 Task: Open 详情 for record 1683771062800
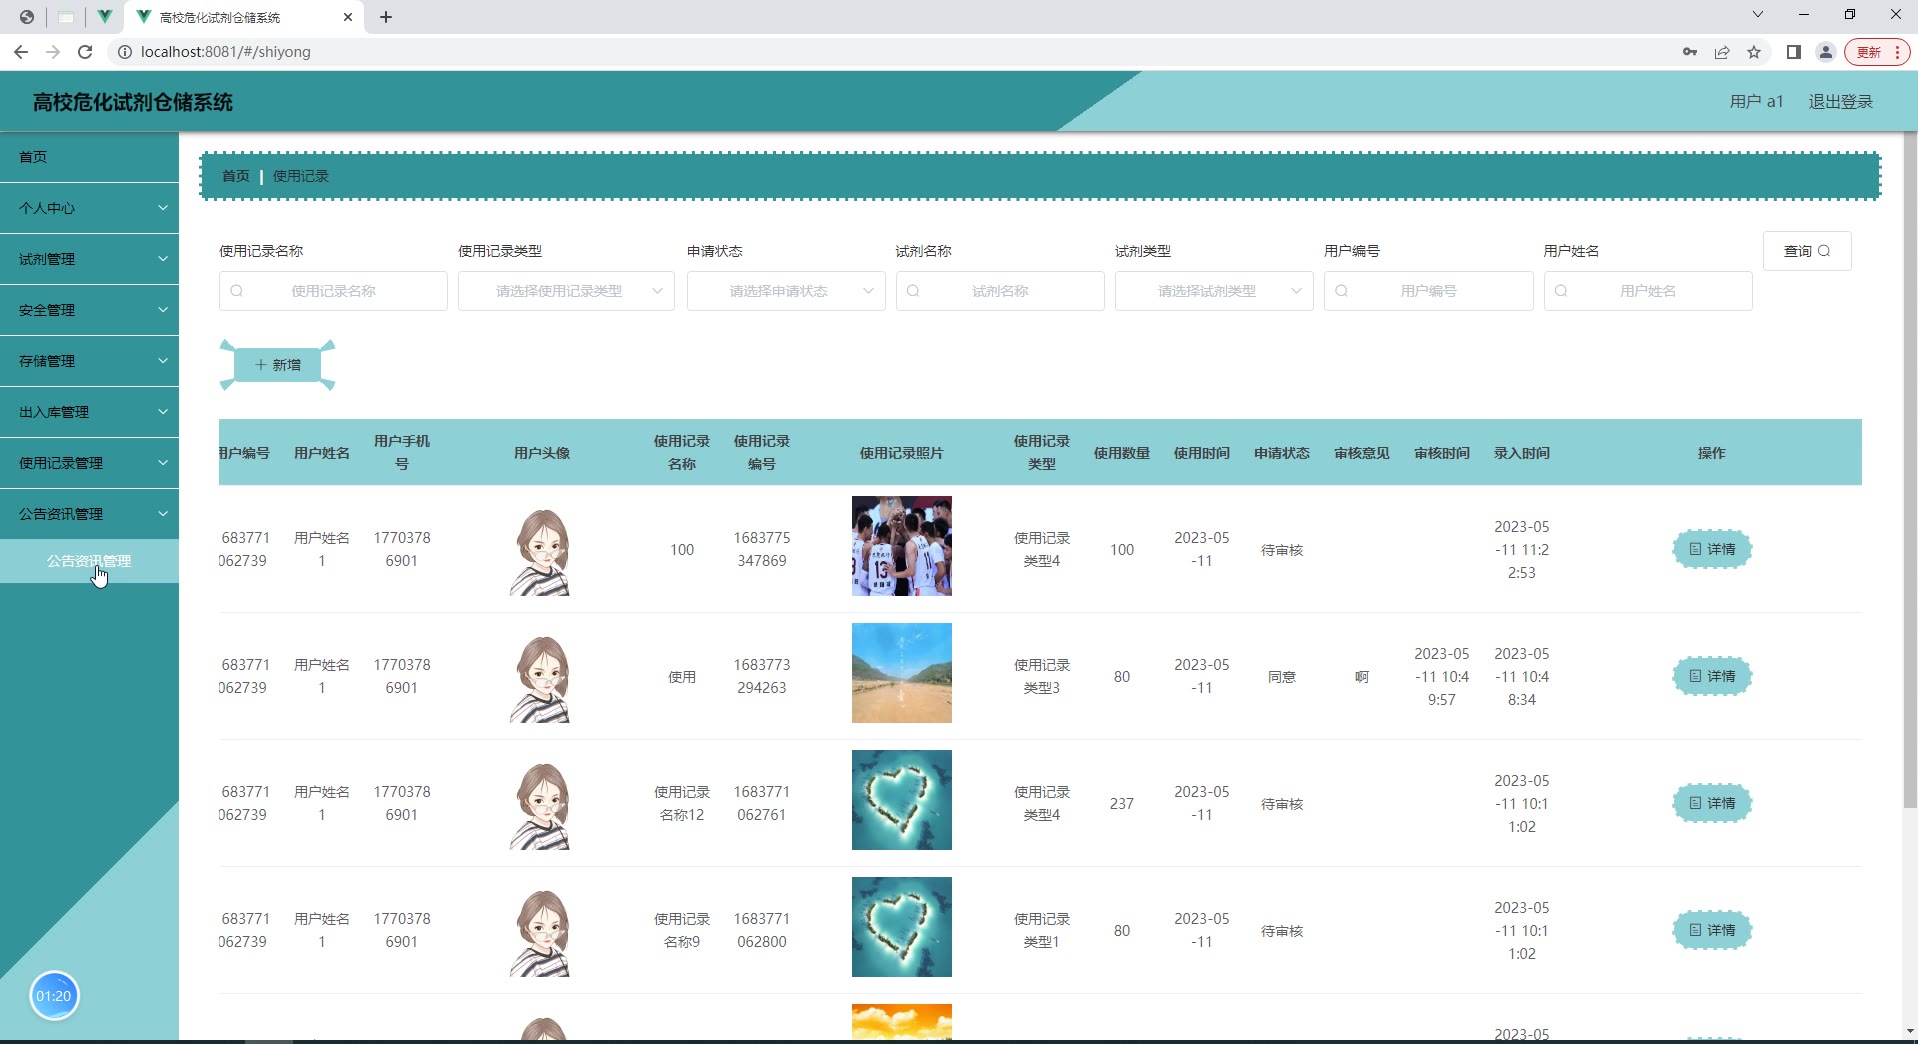point(1712,930)
